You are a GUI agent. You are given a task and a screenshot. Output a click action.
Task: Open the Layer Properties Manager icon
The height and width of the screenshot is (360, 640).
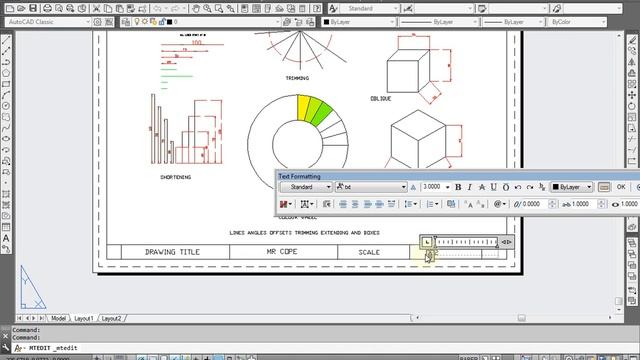click(126, 22)
